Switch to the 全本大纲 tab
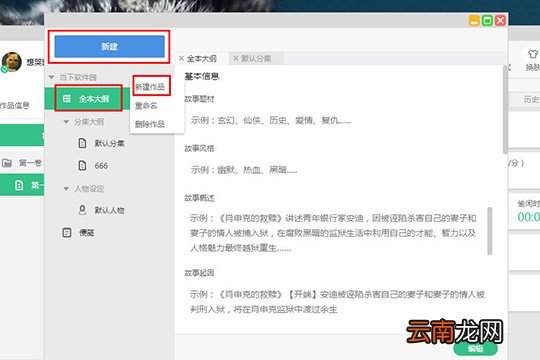The width and height of the screenshot is (540, 360). click(202, 59)
